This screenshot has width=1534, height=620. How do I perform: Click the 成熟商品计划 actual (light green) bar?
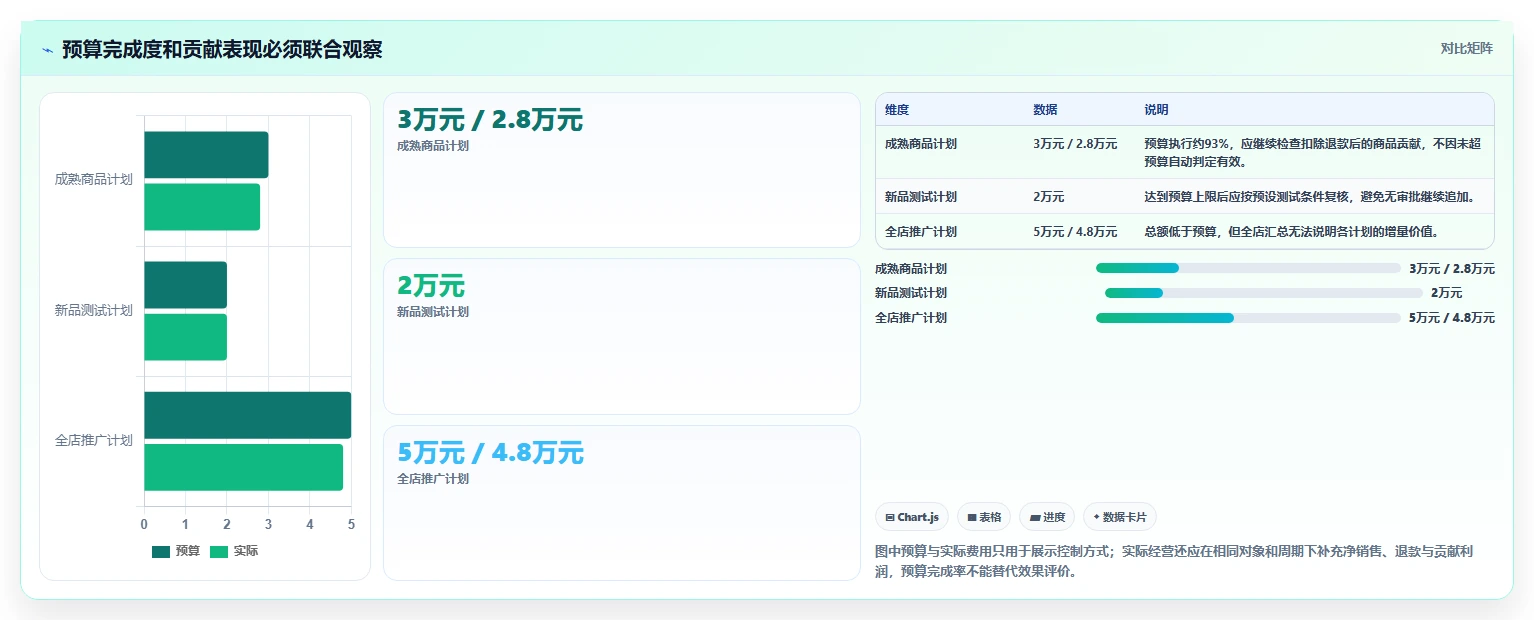202,207
